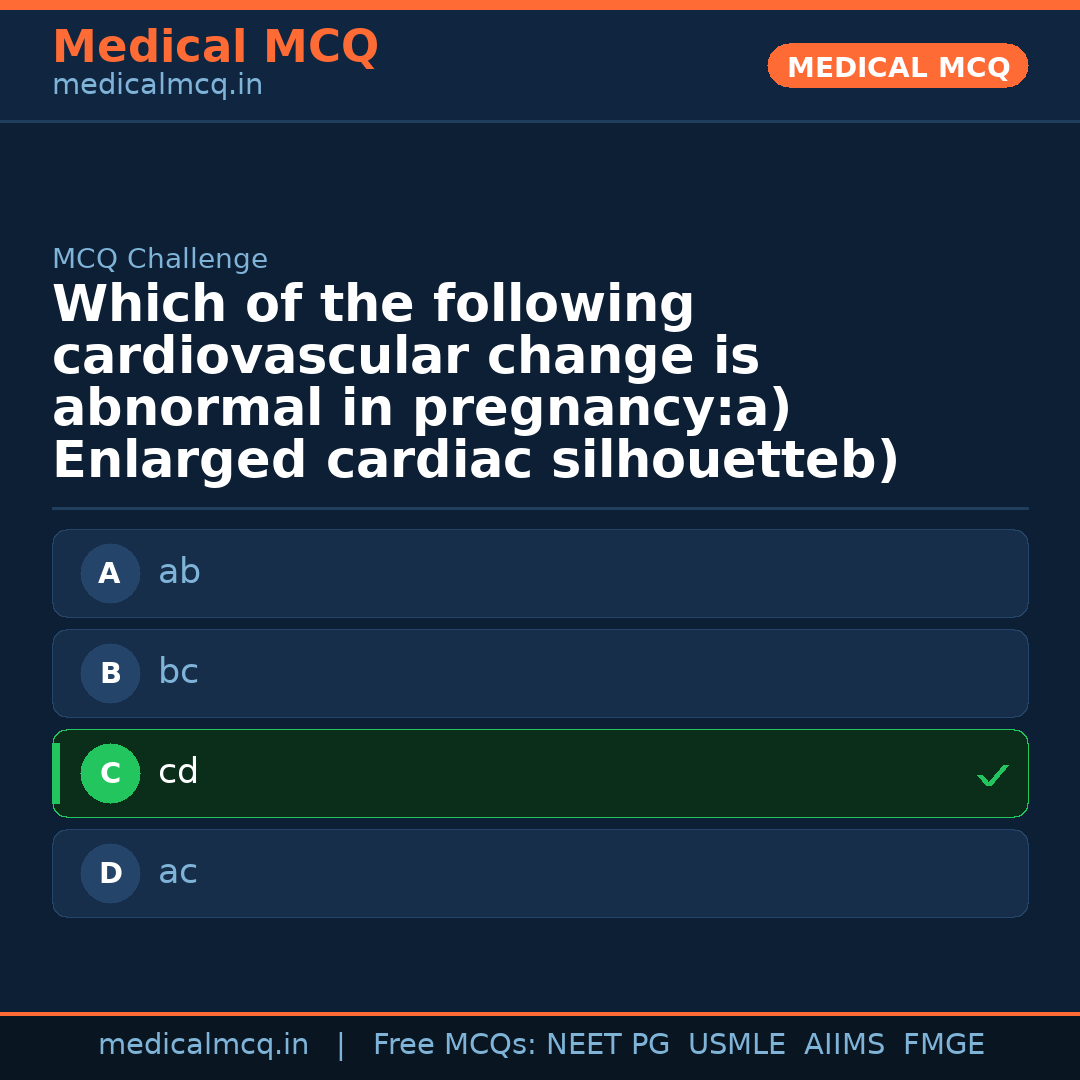The width and height of the screenshot is (1080, 1080).
Task: Select answer option A labeled ab
Action: click(540, 573)
